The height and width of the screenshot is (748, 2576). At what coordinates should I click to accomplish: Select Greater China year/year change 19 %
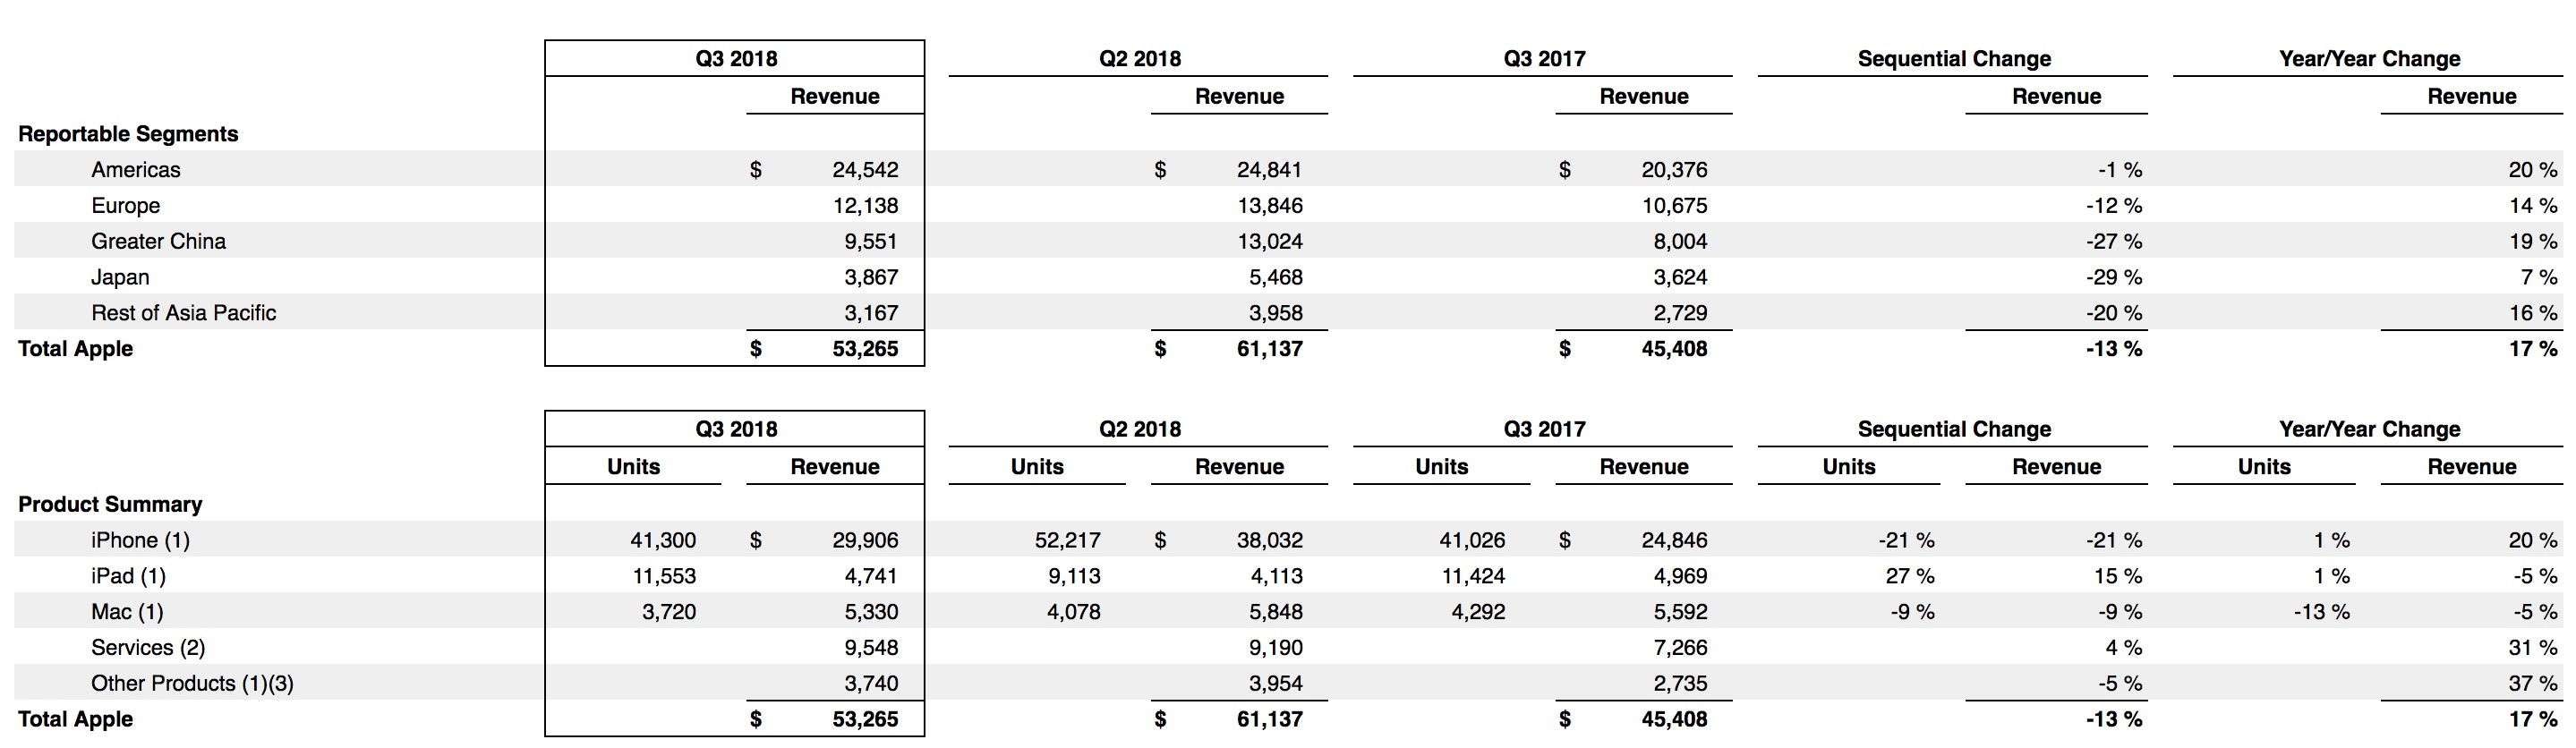(x=2532, y=242)
